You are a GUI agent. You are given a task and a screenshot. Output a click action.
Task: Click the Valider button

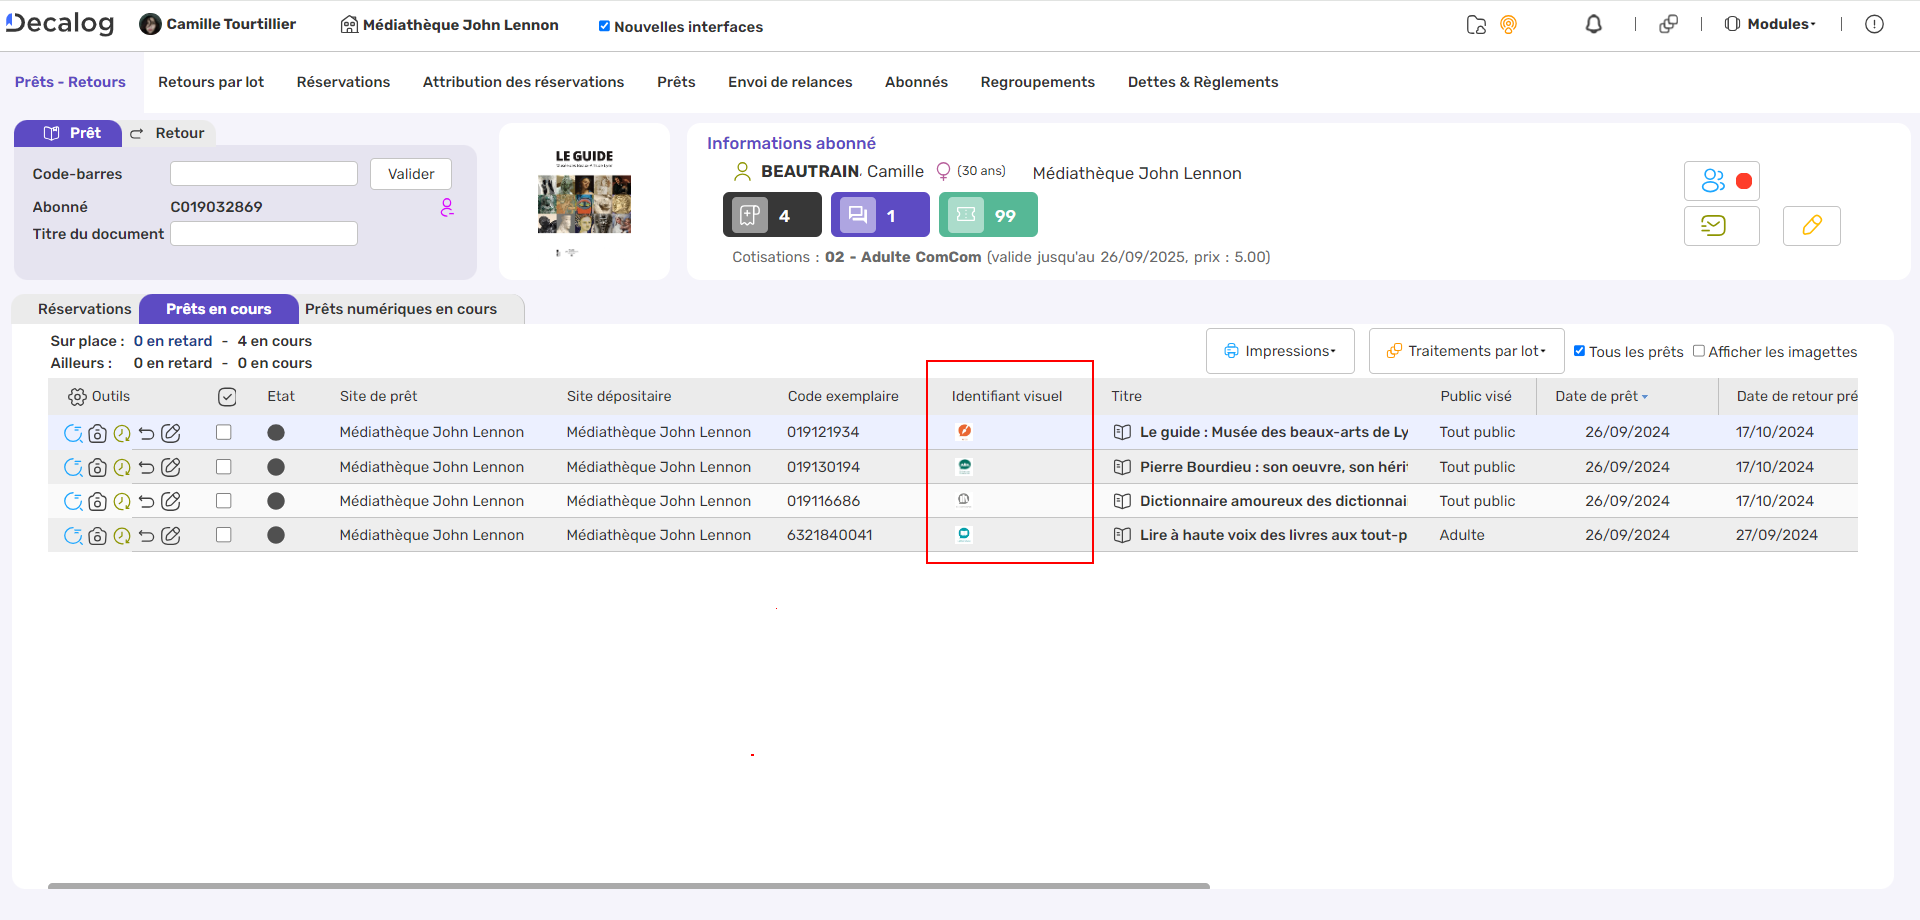[x=410, y=174]
